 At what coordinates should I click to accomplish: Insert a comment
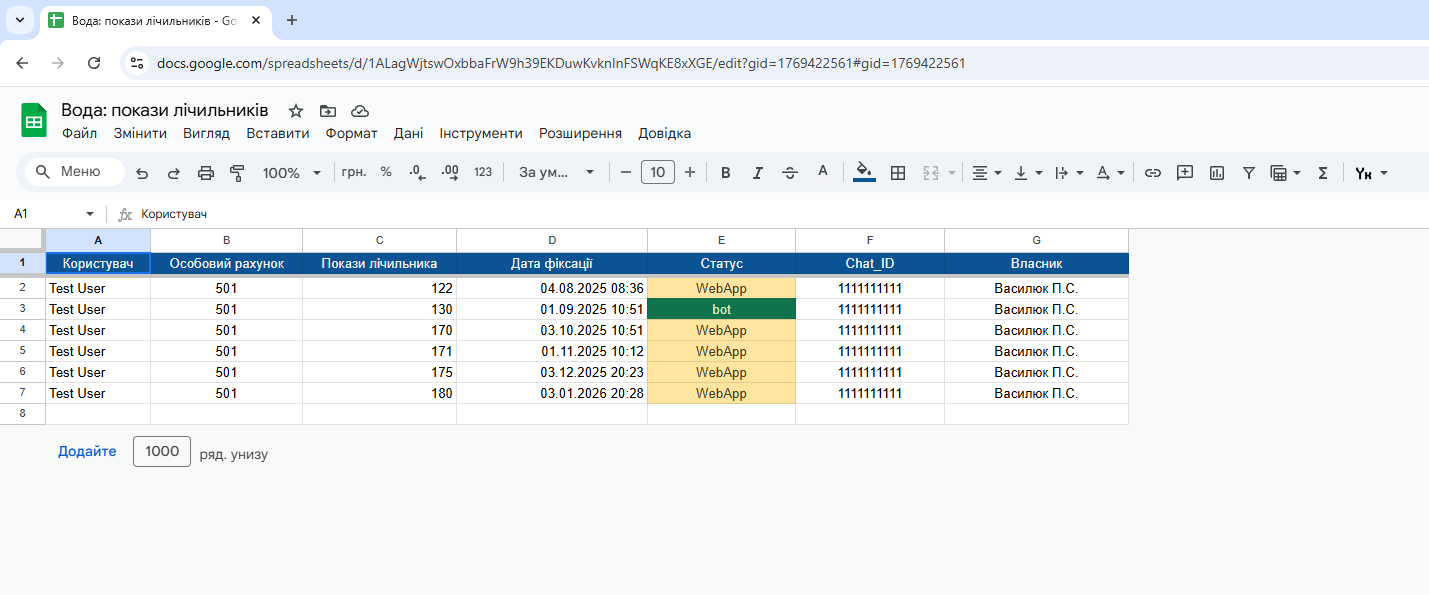1184,172
